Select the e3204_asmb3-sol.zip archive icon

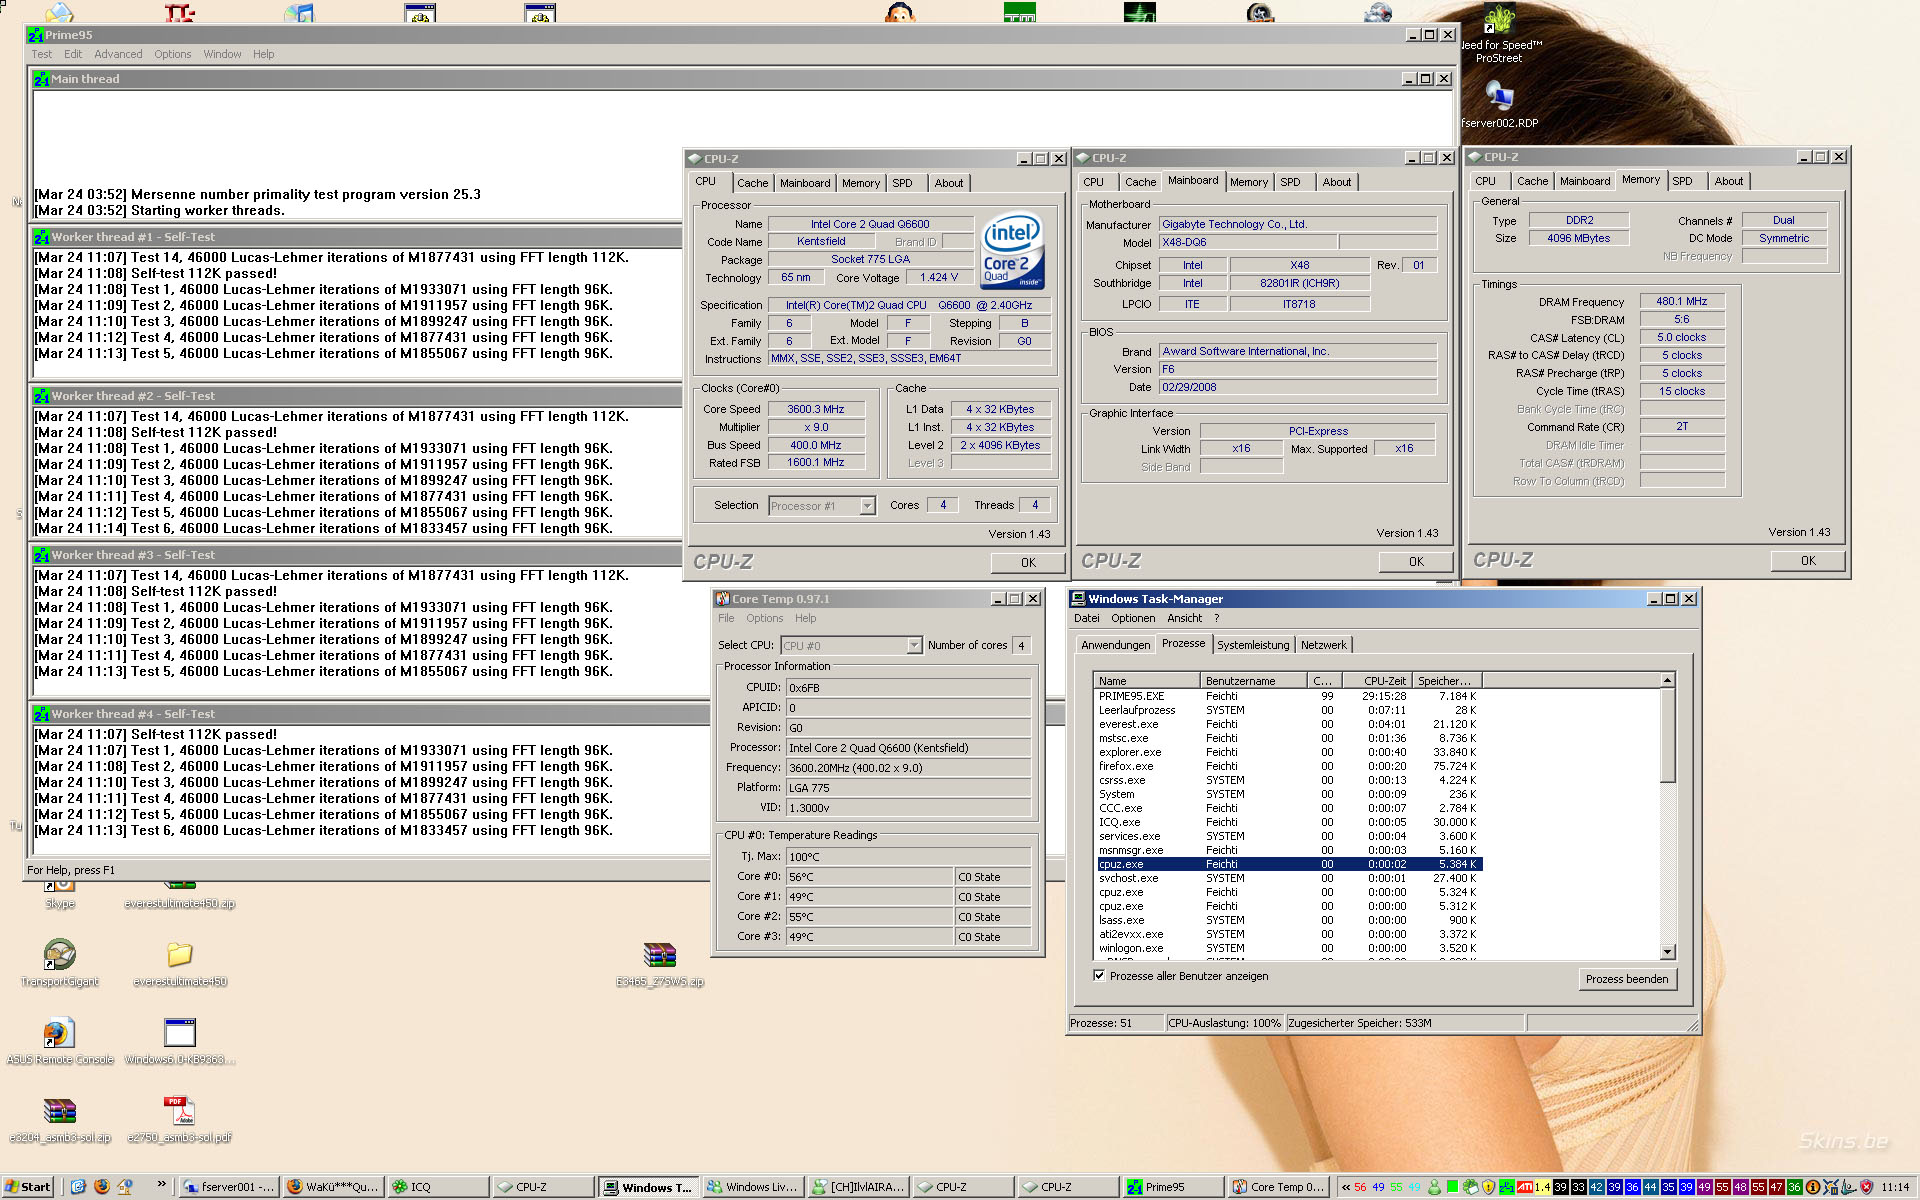pyautogui.click(x=60, y=1111)
